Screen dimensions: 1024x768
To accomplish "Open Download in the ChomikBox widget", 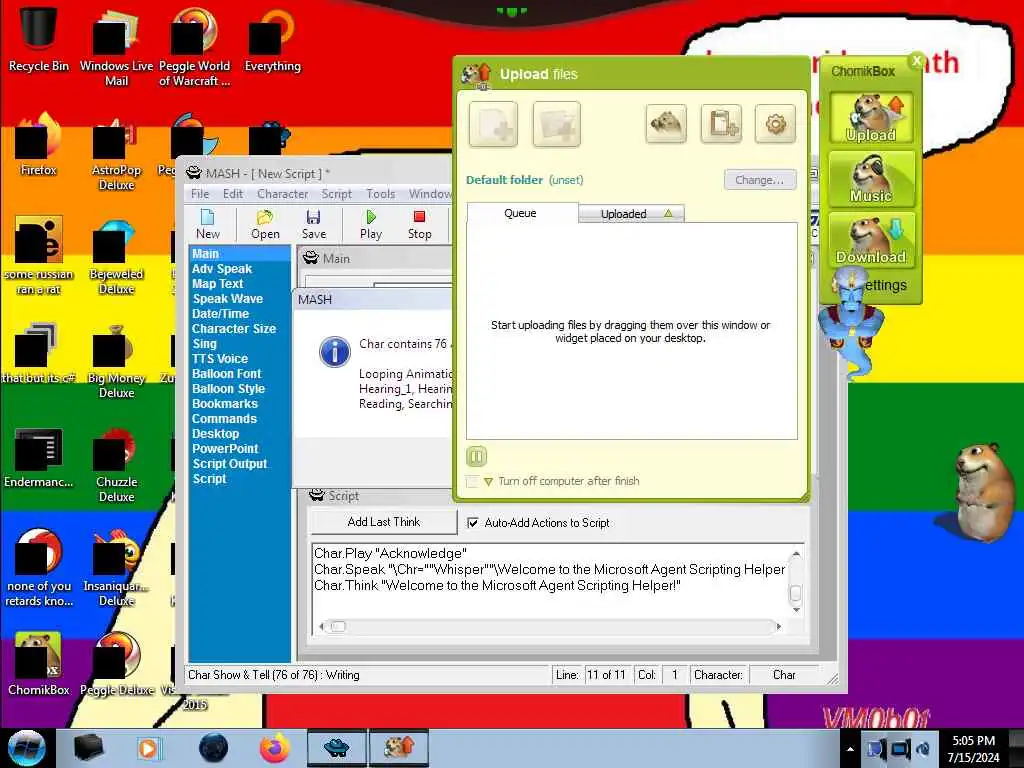I will pyautogui.click(x=871, y=239).
